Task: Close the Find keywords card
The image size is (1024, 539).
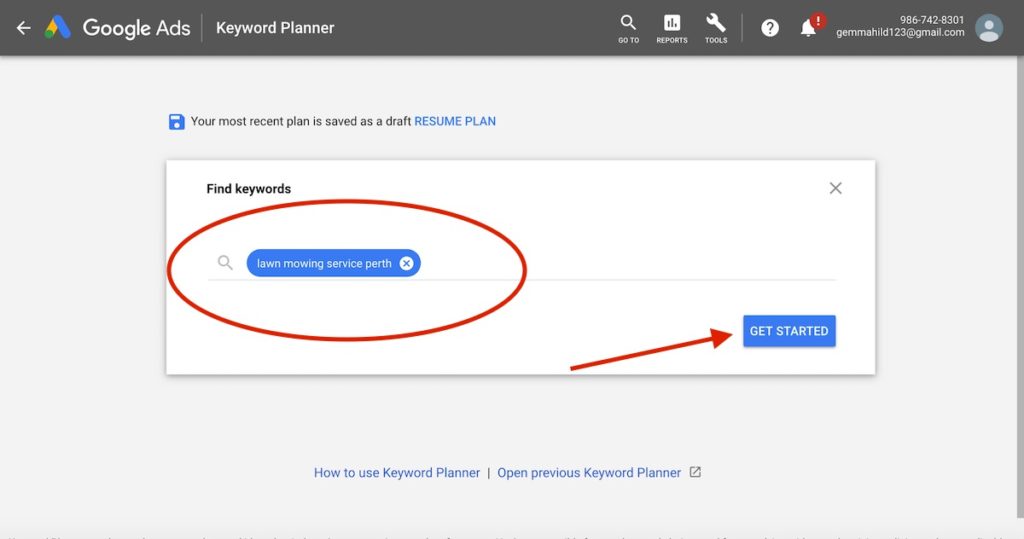Action: (x=835, y=188)
